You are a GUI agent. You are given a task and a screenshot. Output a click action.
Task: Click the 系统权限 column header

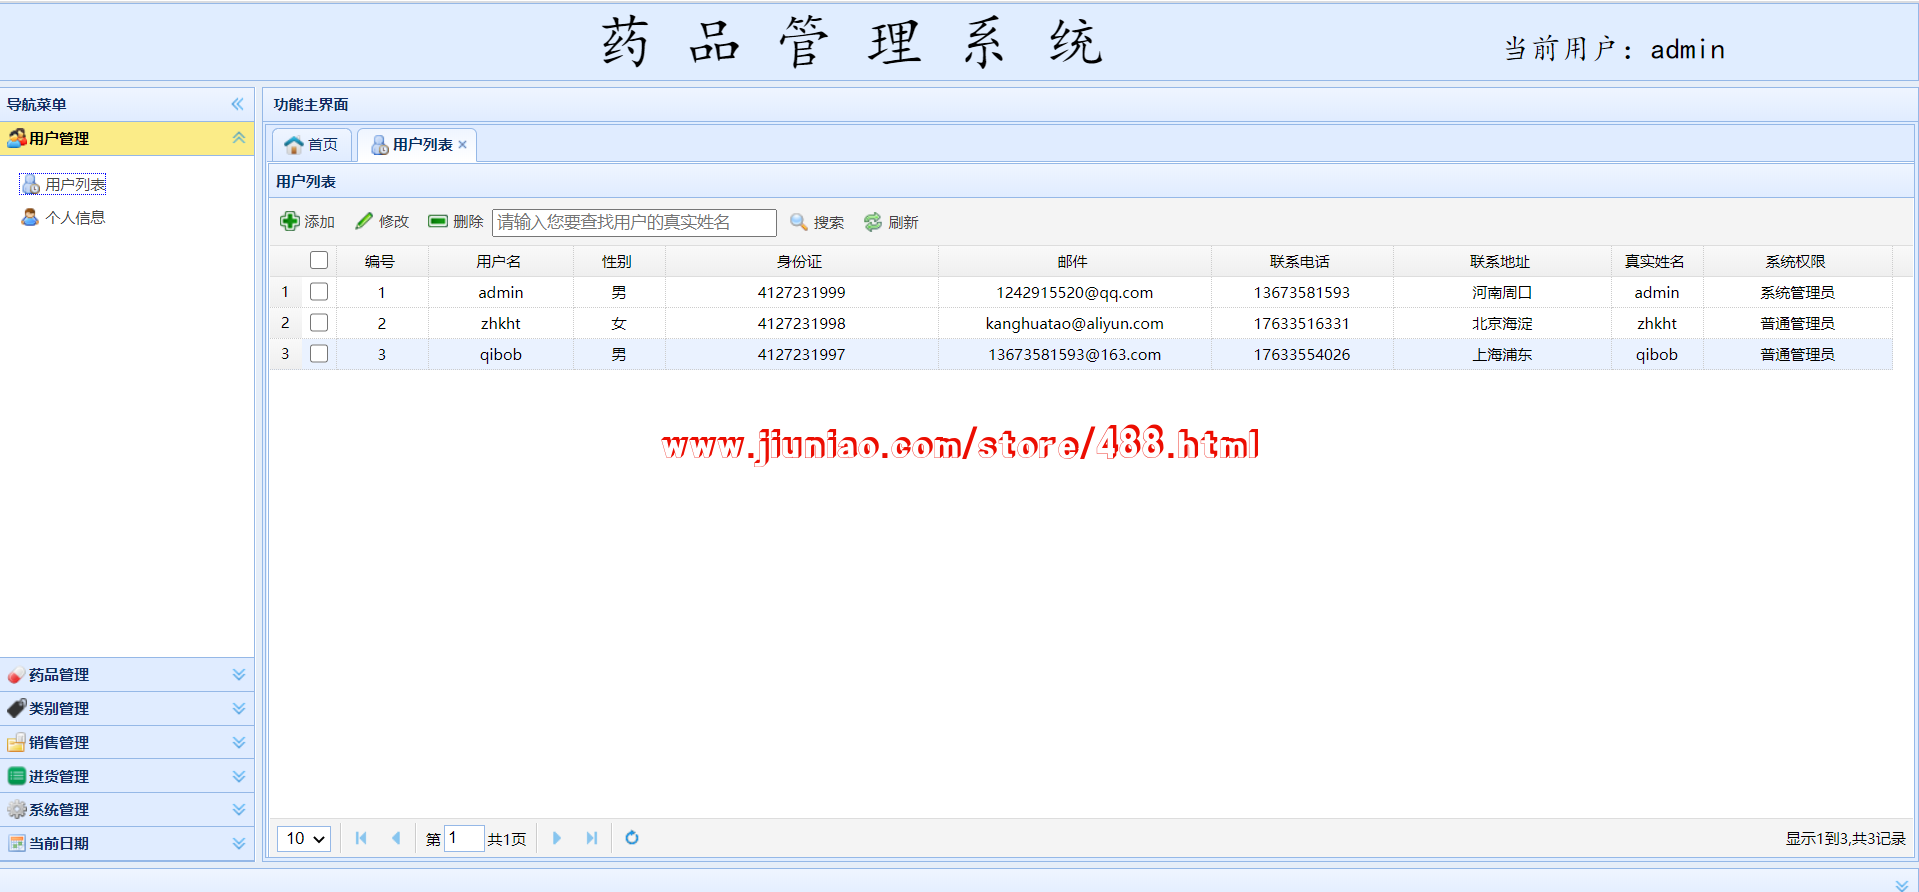1796,261
